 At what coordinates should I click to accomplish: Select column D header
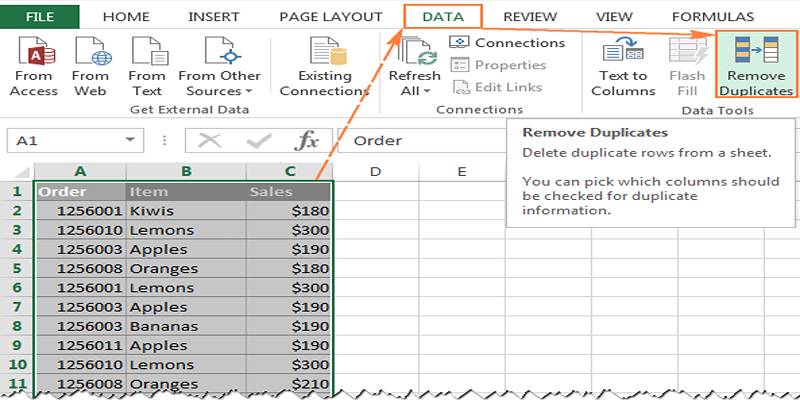(376, 171)
